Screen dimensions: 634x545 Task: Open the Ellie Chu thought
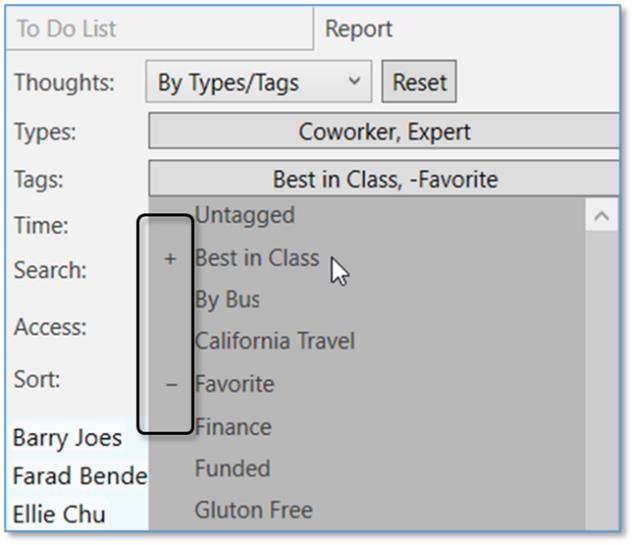point(61,515)
